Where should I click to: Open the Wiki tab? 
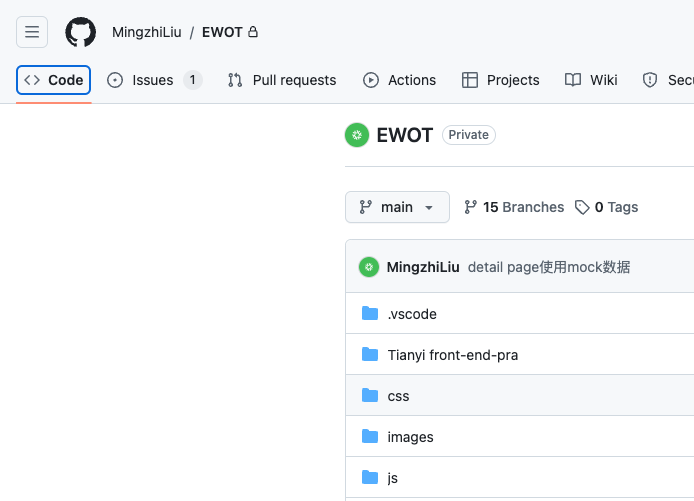(x=591, y=80)
